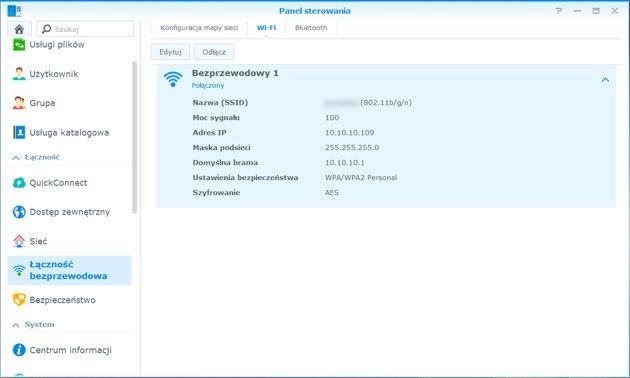
Task: Collapse the Bezprzewodowy 1 details chevron
Action: 605,80
